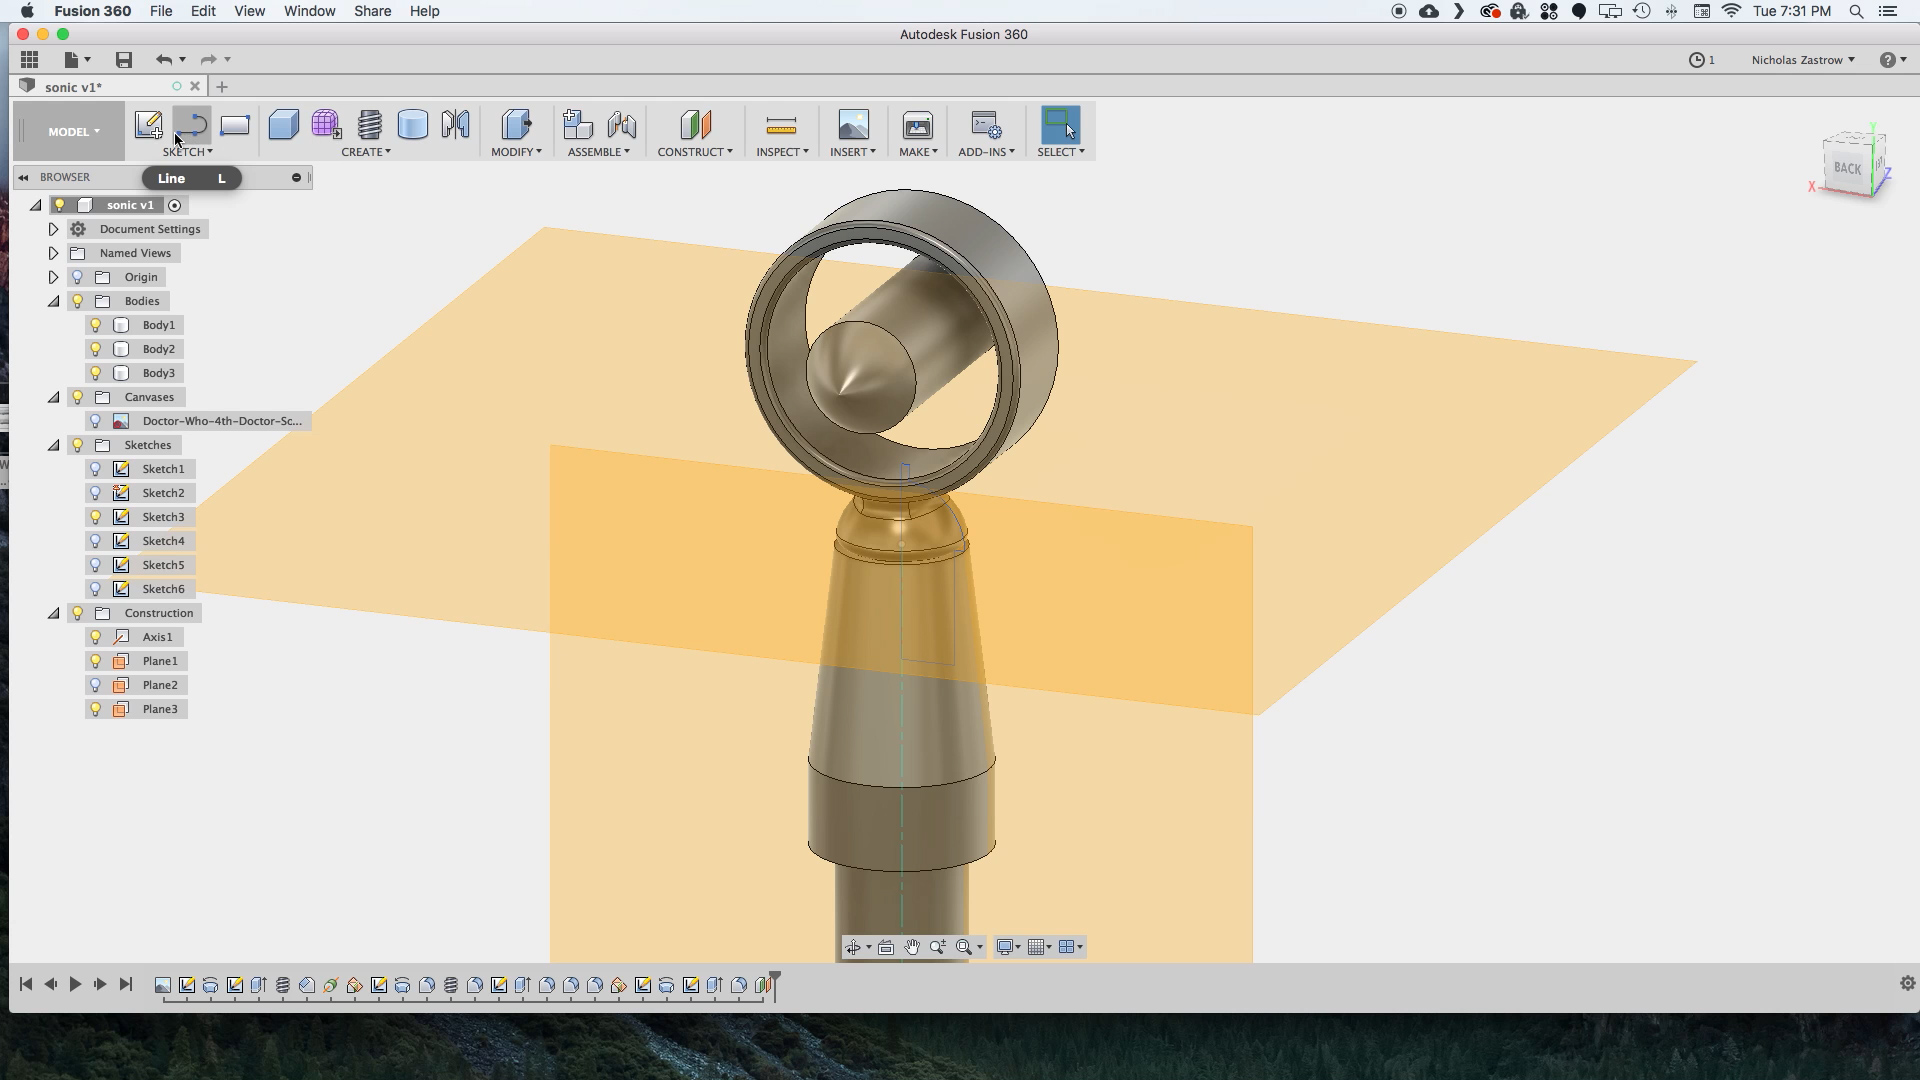Click the Make 3D print icon
Image resolution: width=1920 pixels, height=1080 pixels.
[918, 125]
